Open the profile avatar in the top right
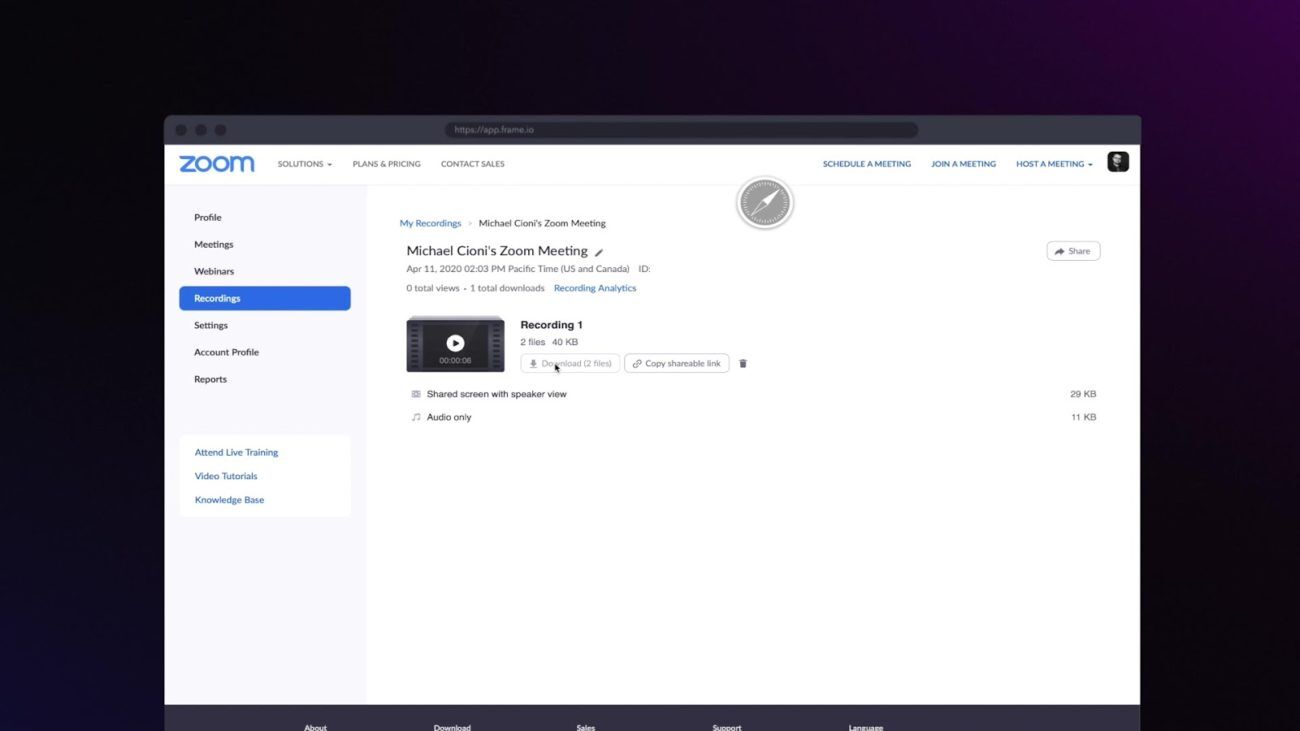Viewport: 1300px width, 731px height. pos(1117,161)
